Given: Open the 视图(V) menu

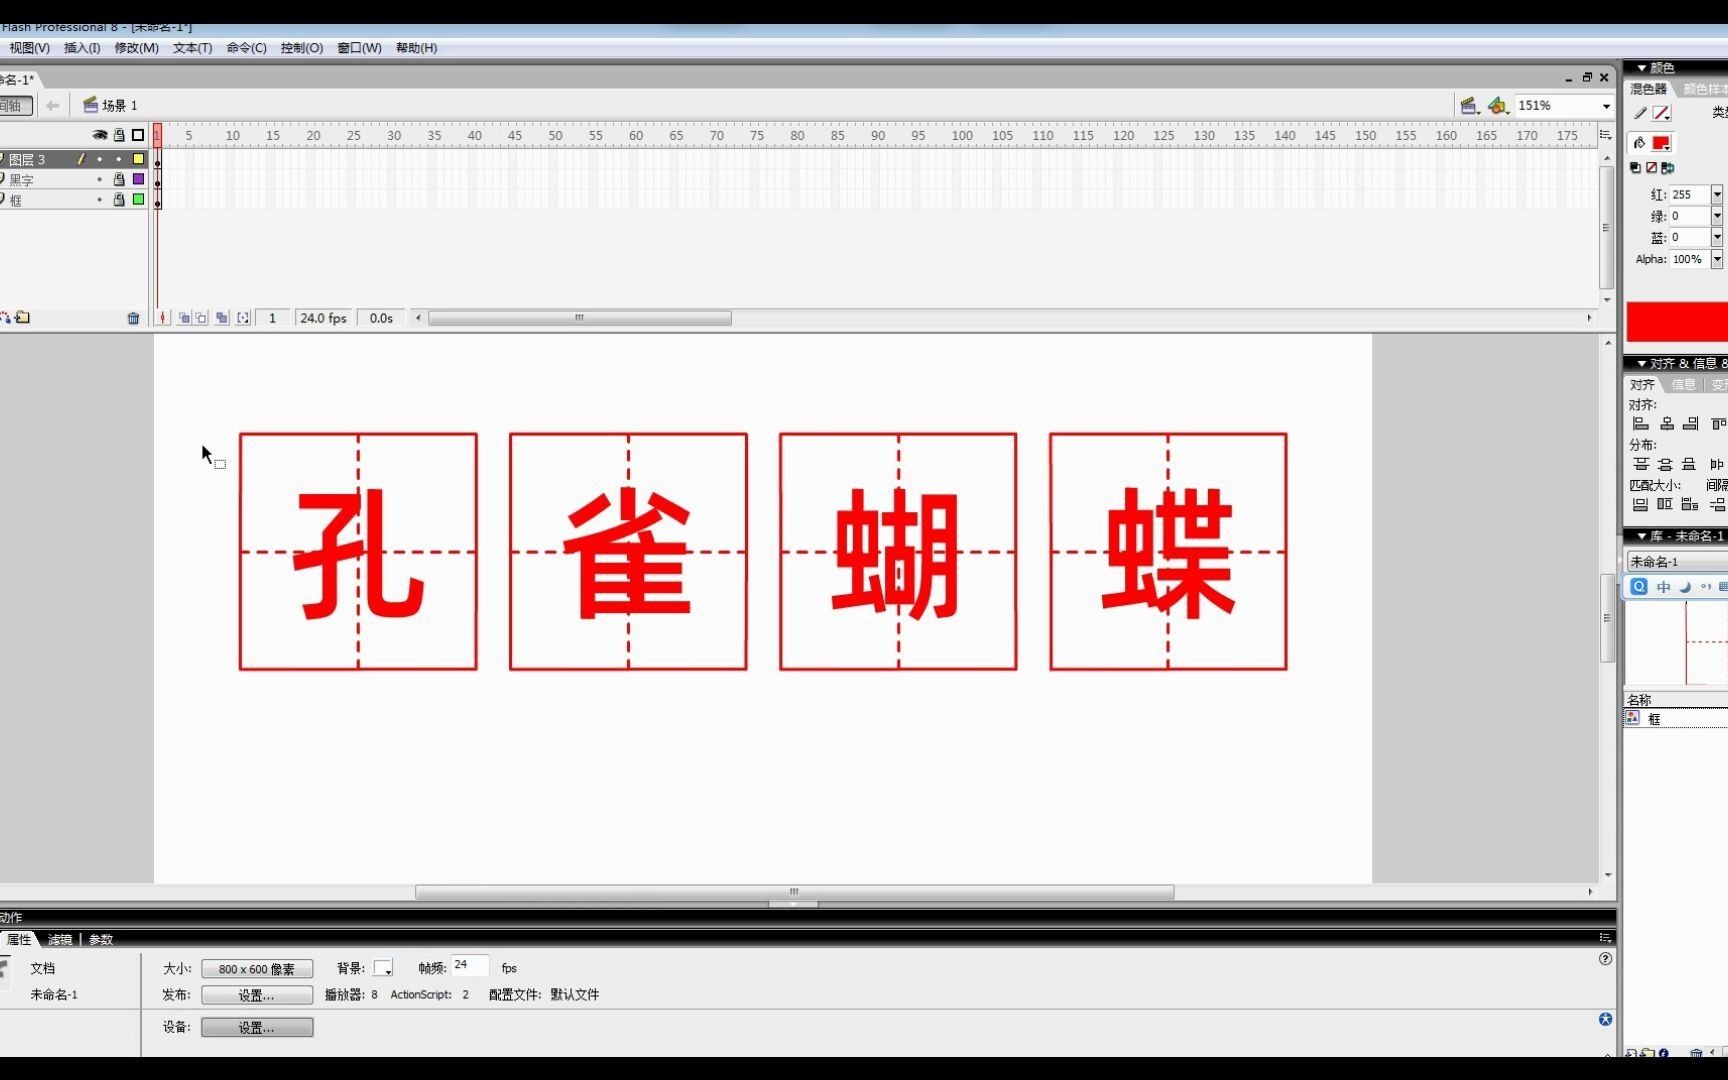Looking at the screenshot, I should [x=29, y=48].
